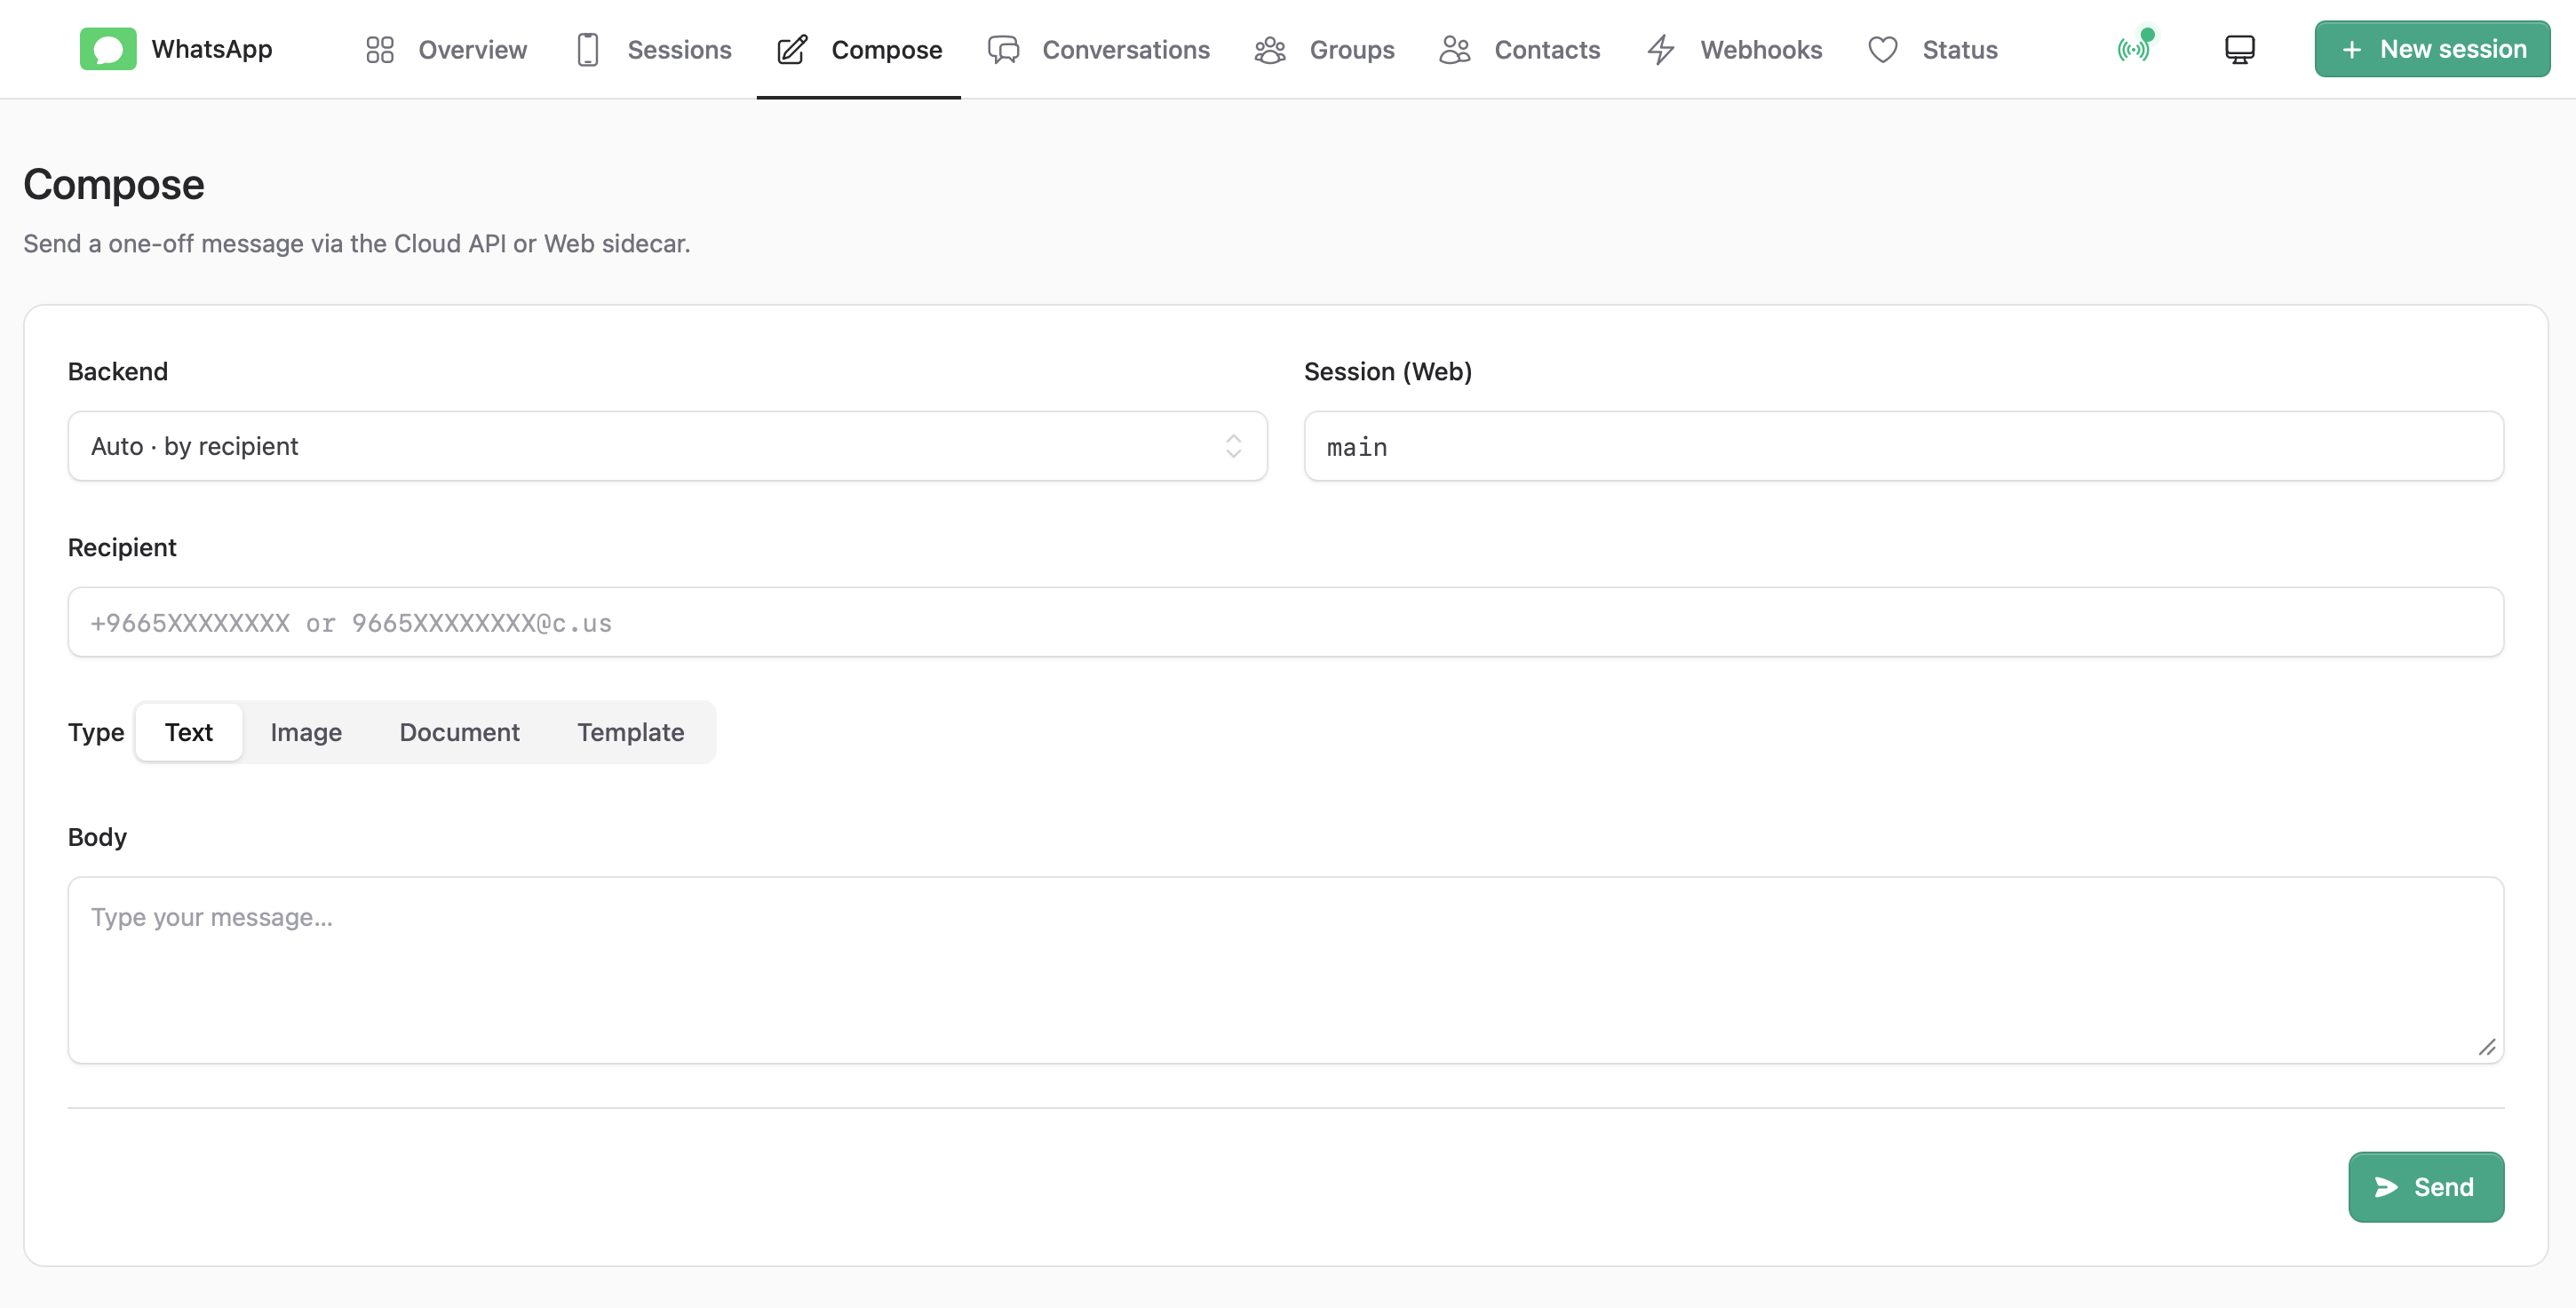Open the Status tab
This screenshot has width=2576, height=1308.
click(x=1933, y=50)
